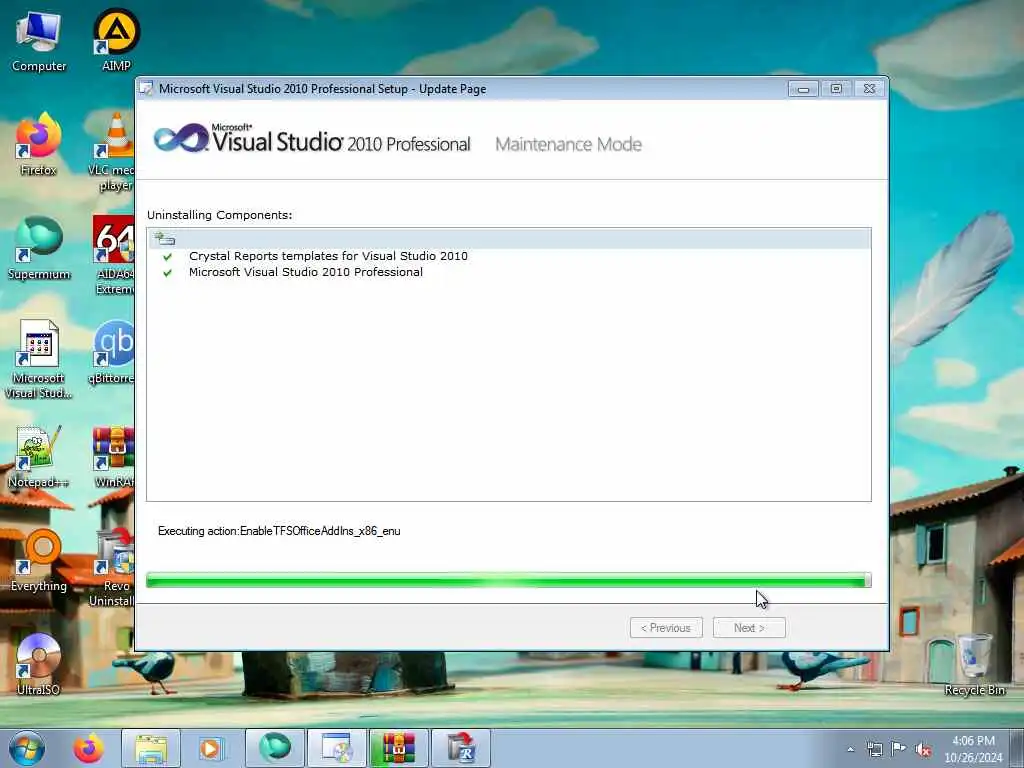
Task: Click the Maintenance Mode heading
Action: point(568,144)
